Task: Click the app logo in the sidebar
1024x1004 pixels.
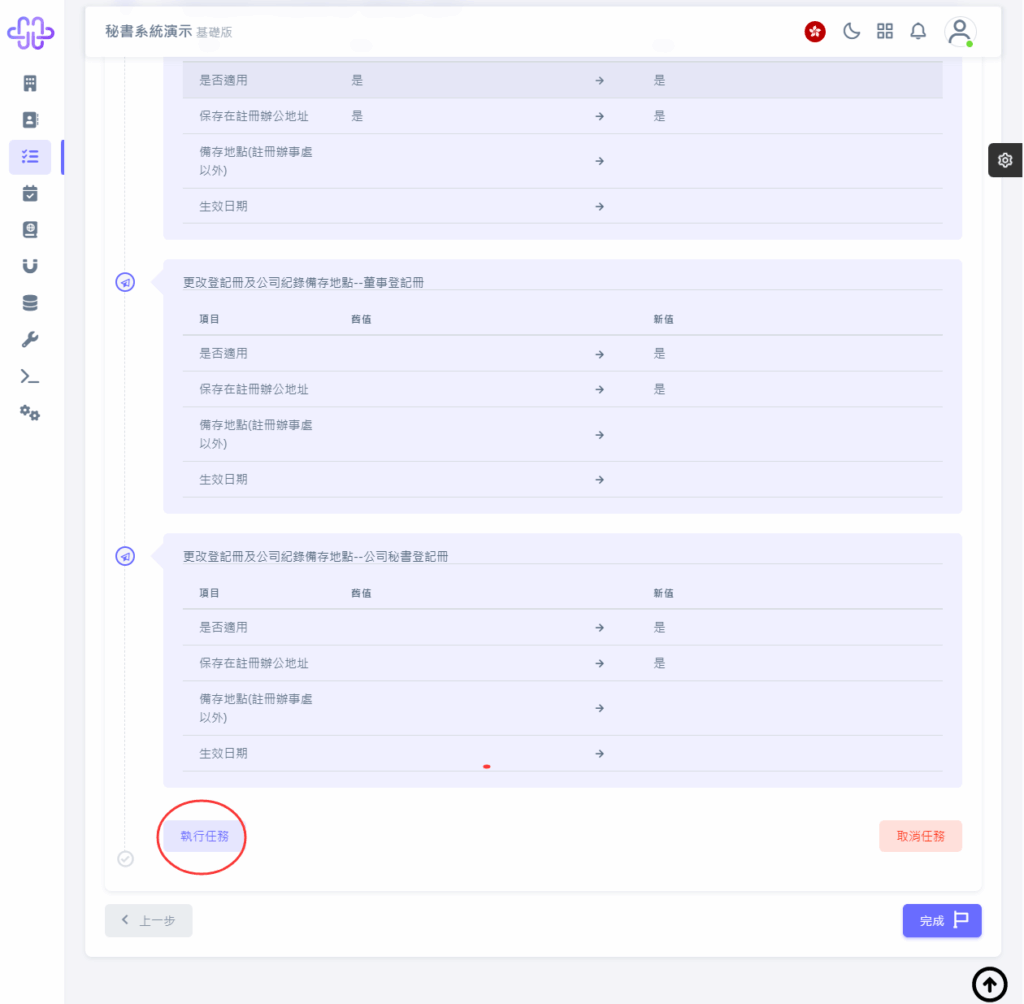Action: pyautogui.click(x=30, y=33)
